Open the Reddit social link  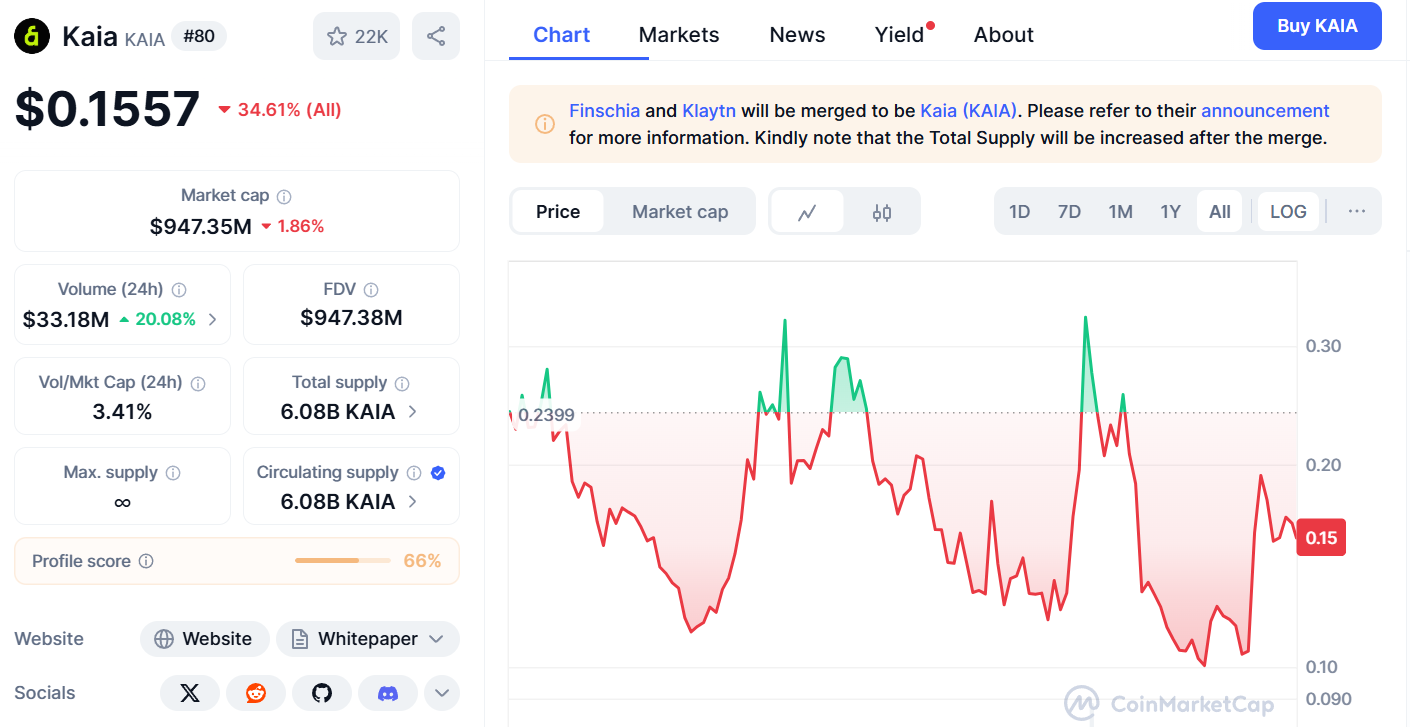[x=256, y=693]
